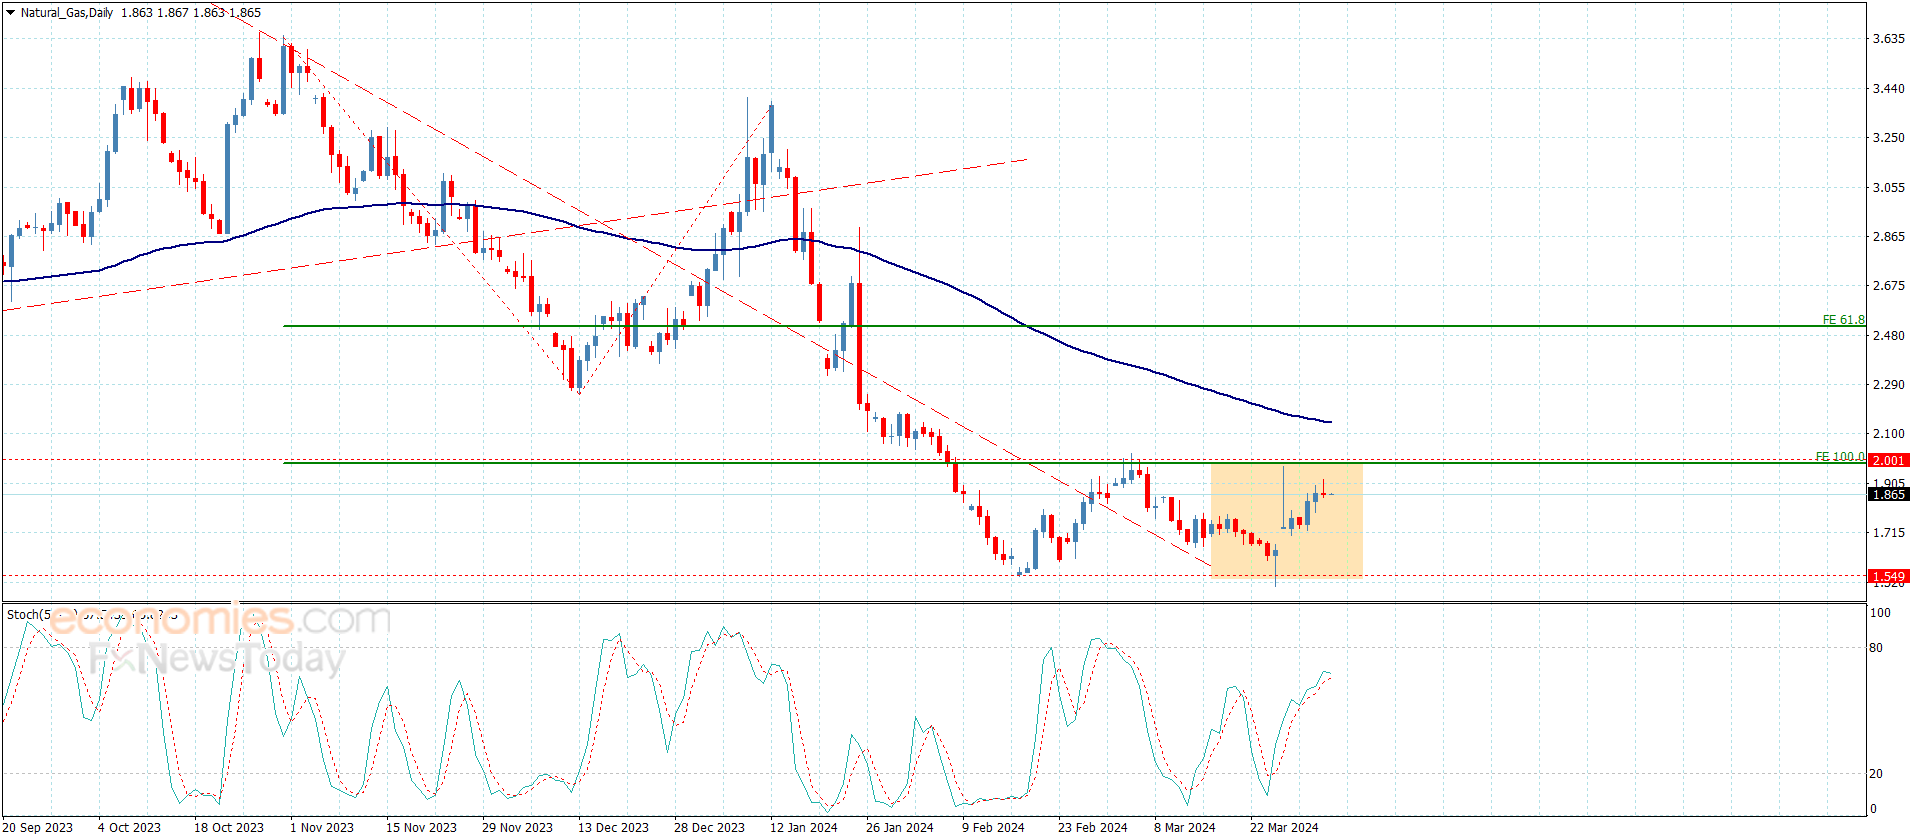Select the FE 100.0 Fibonacci label
Viewport: 1916px width, 840px height.
click(1839, 457)
